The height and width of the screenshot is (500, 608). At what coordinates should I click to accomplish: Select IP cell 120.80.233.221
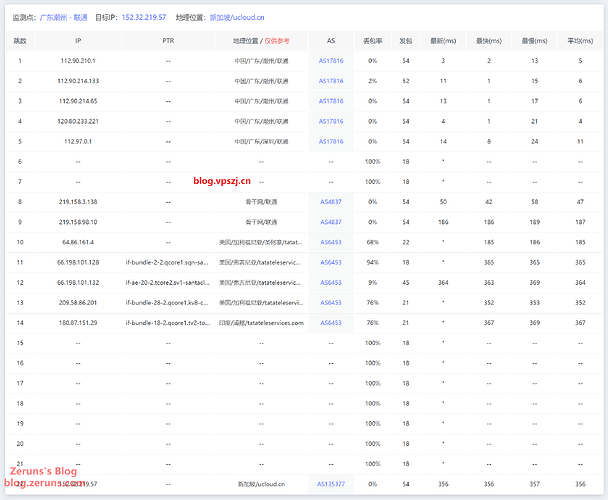(x=79, y=121)
